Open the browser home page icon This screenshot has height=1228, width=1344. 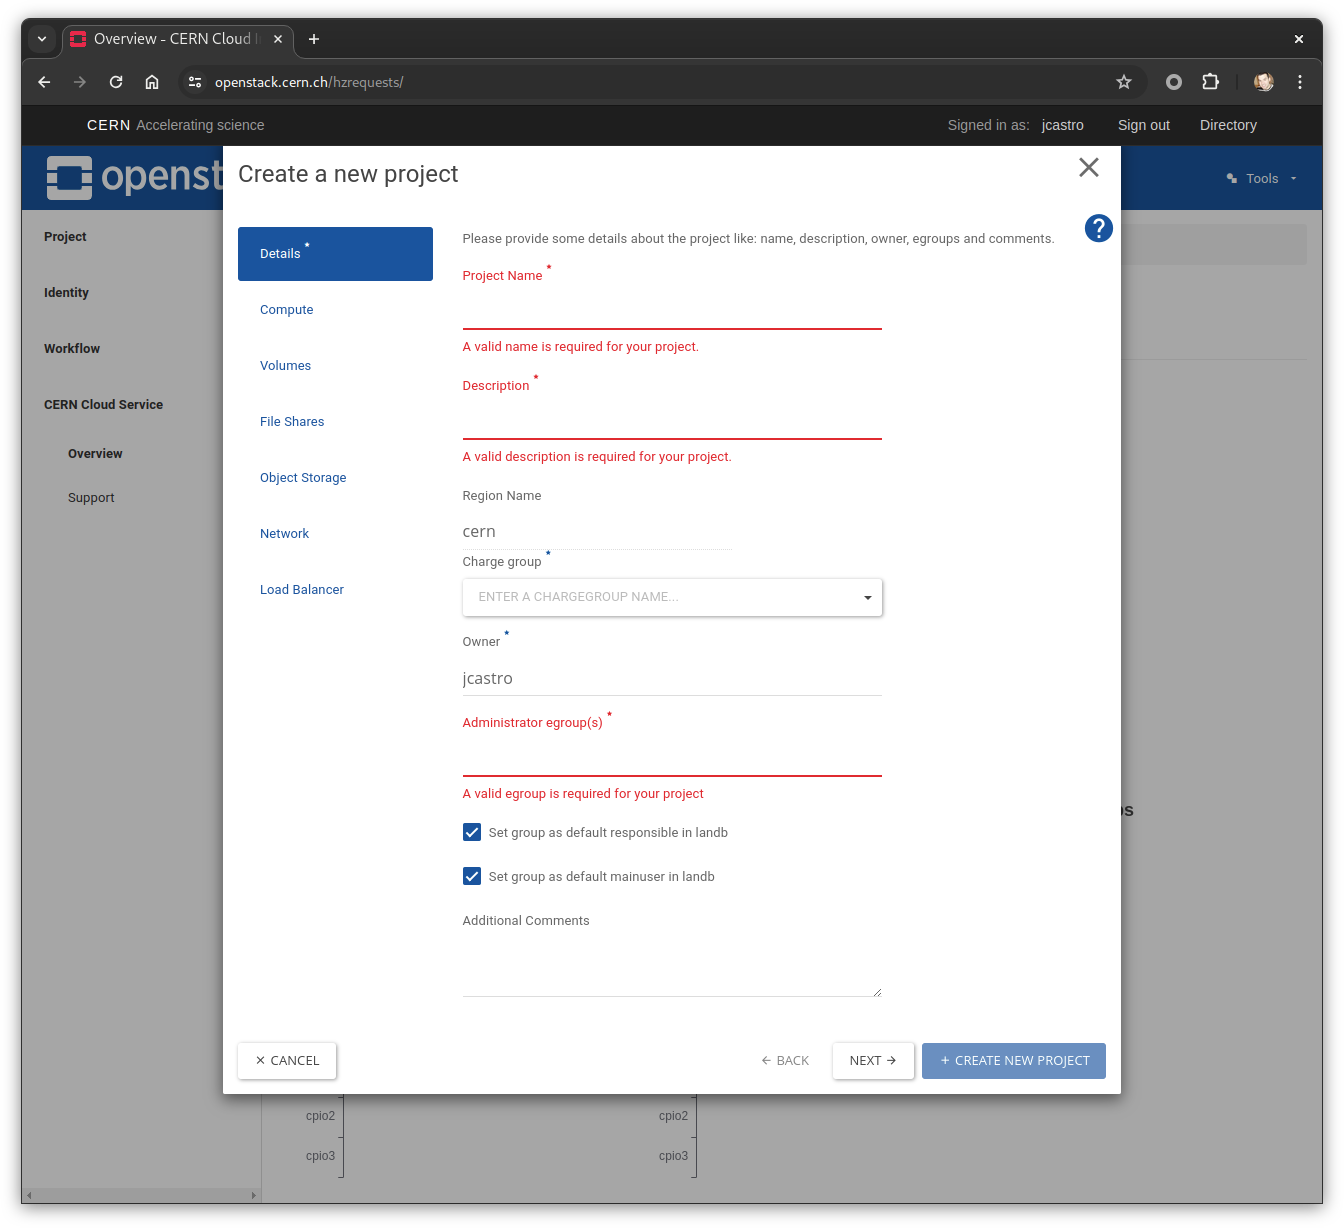(x=152, y=82)
